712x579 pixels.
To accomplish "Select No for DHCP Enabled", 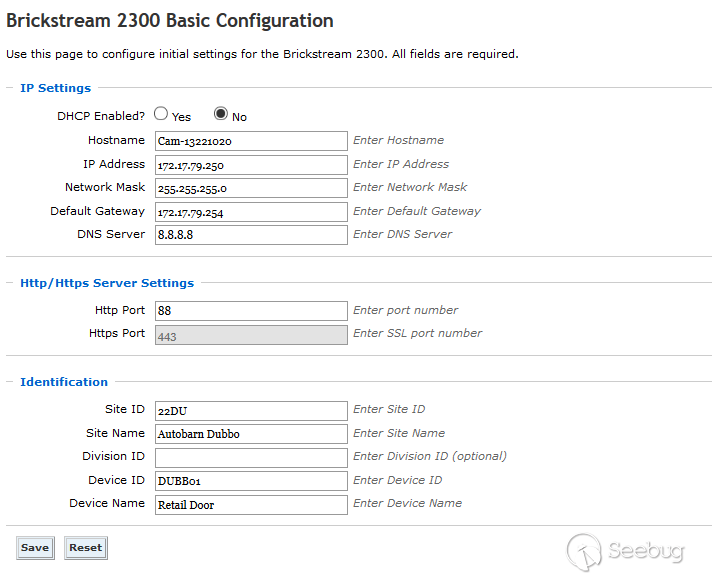I will pos(221,114).
